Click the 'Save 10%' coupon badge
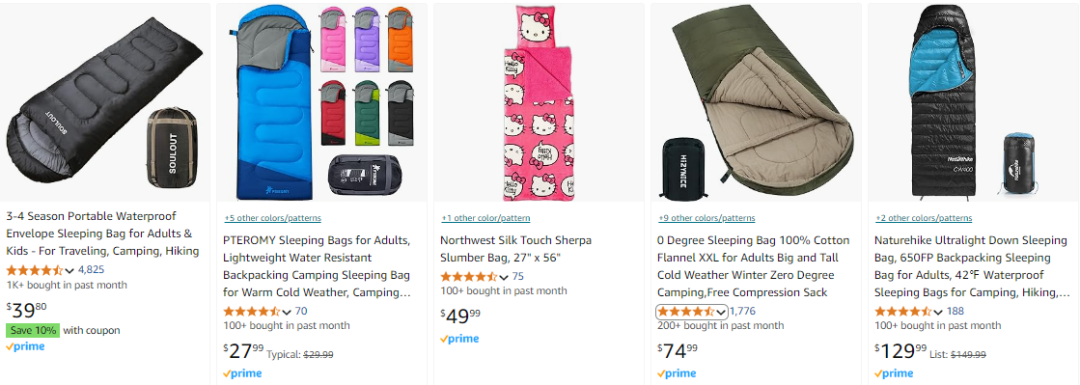The height and width of the screenshot is (385, 1080). coord(33,330)
